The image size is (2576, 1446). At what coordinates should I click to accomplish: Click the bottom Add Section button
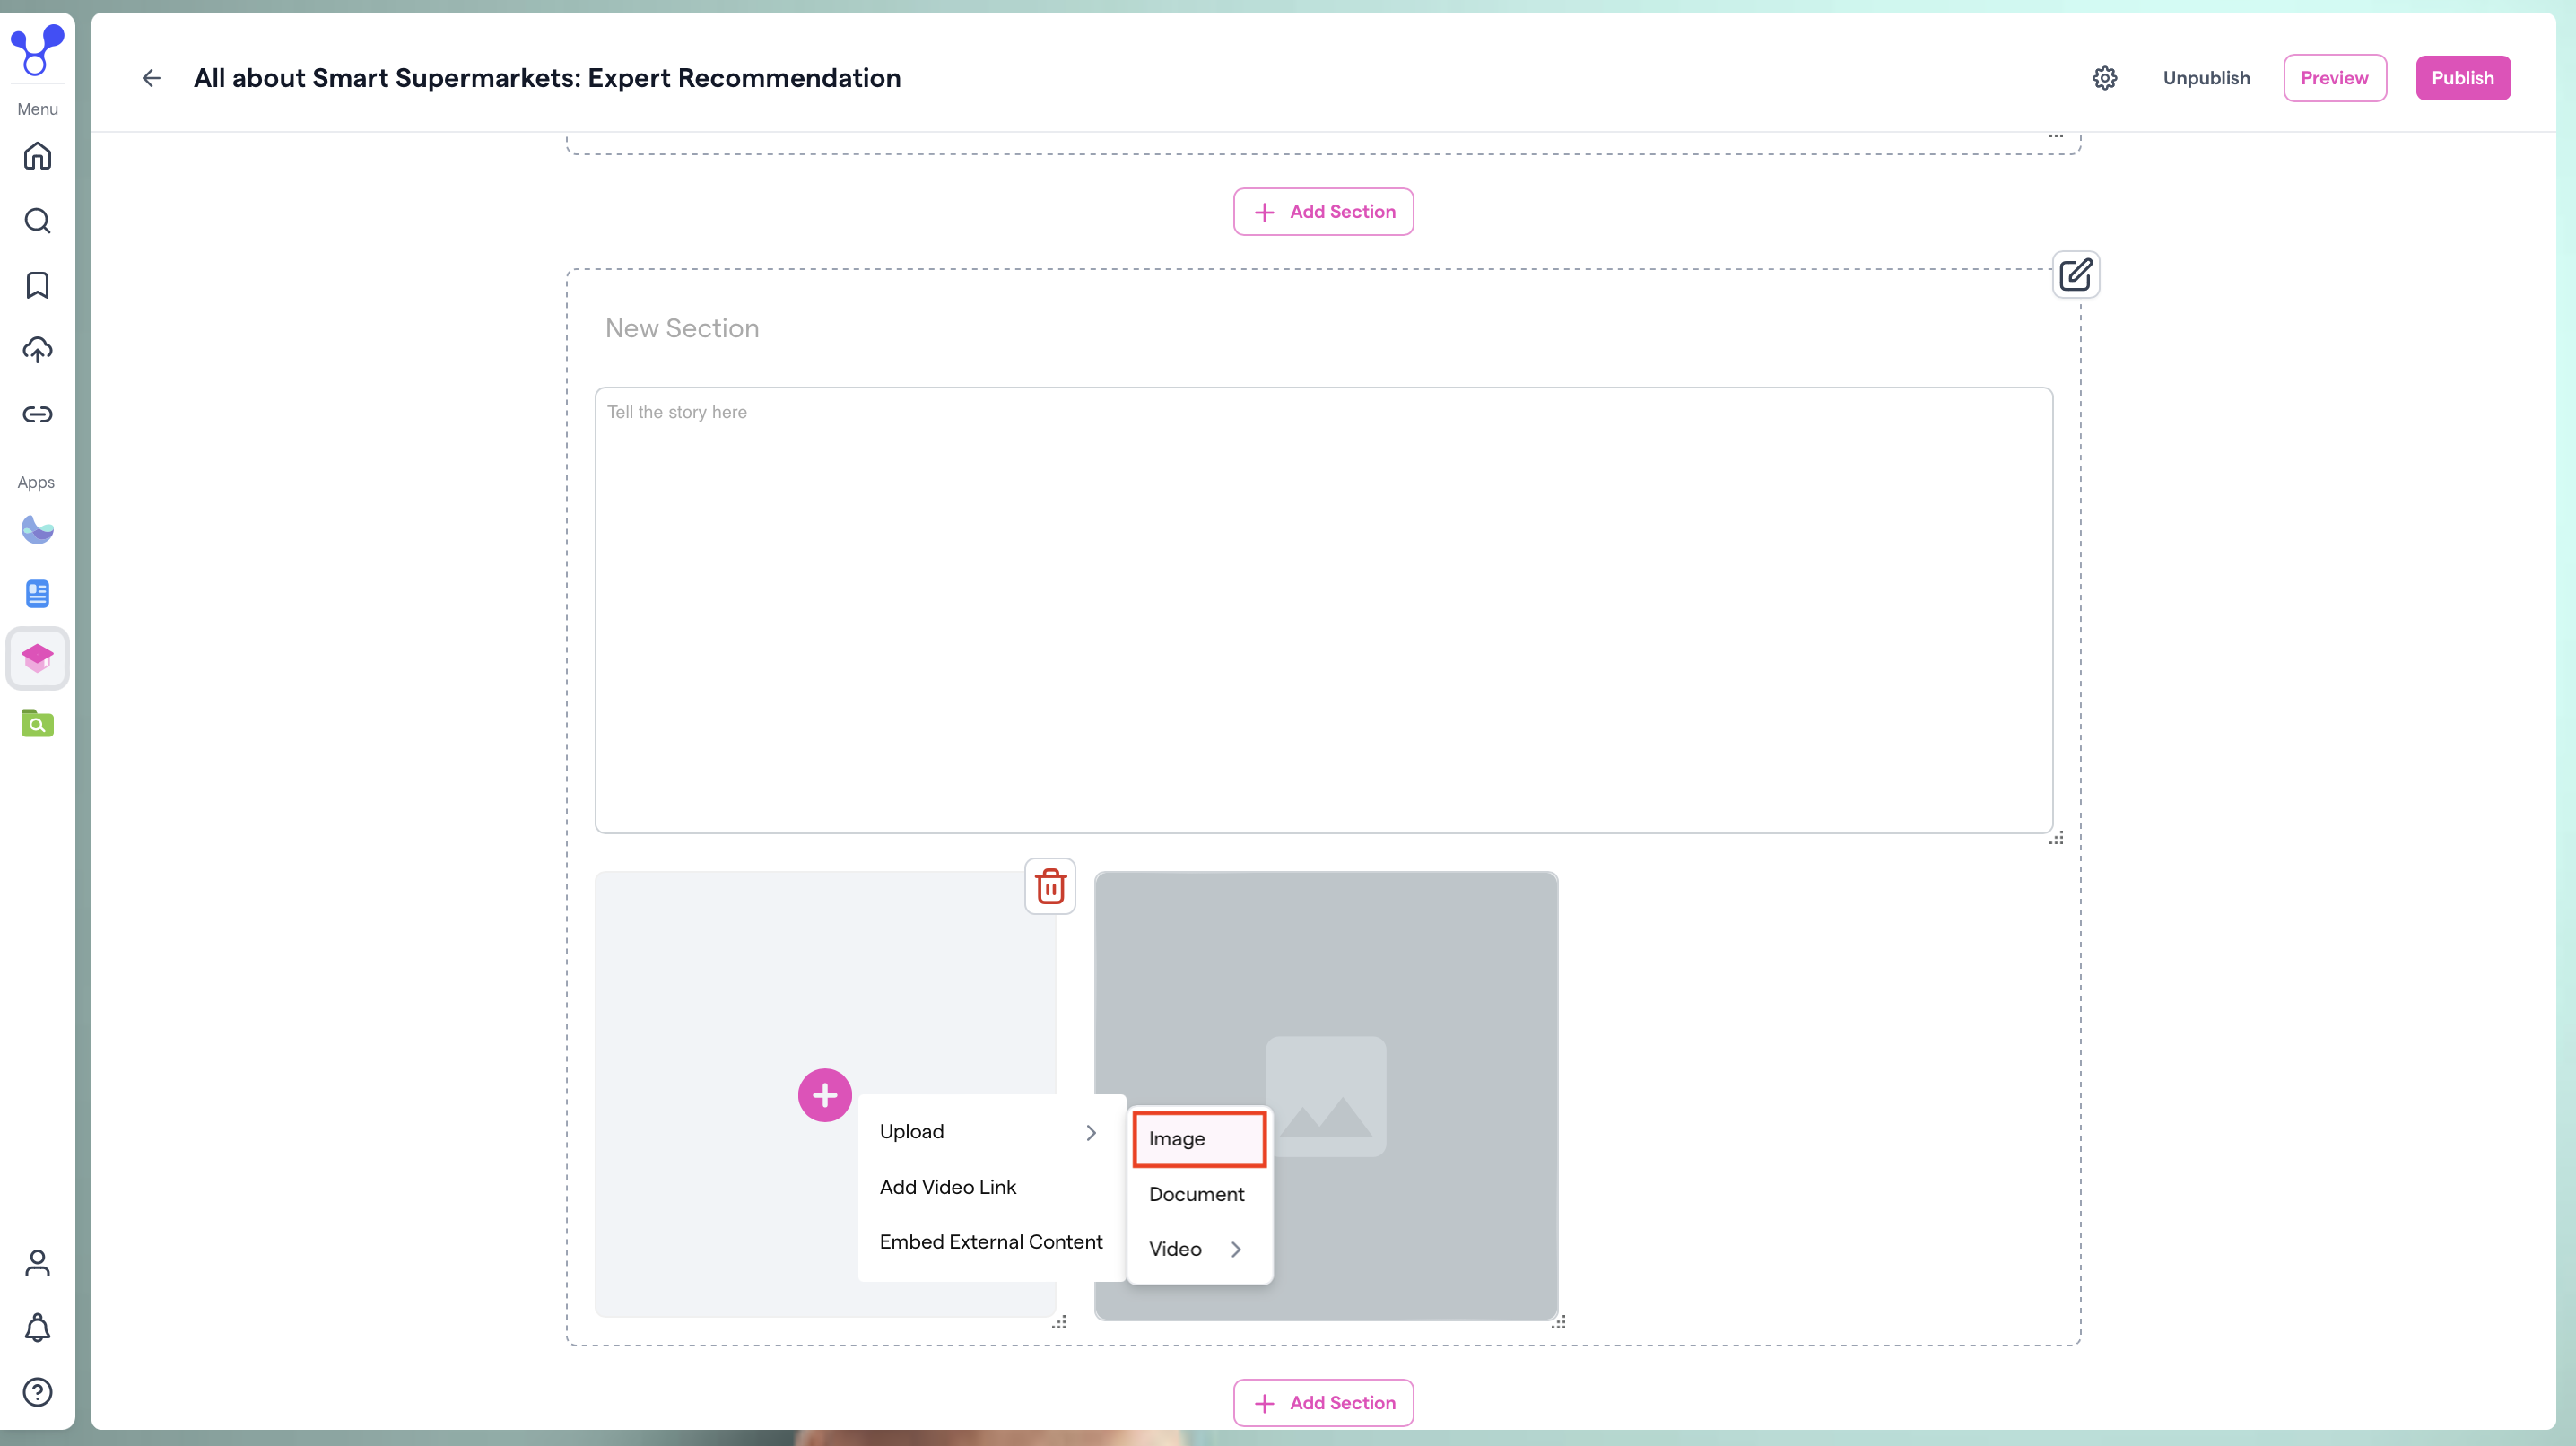pyautogui.click(x=1323, y=1403)
